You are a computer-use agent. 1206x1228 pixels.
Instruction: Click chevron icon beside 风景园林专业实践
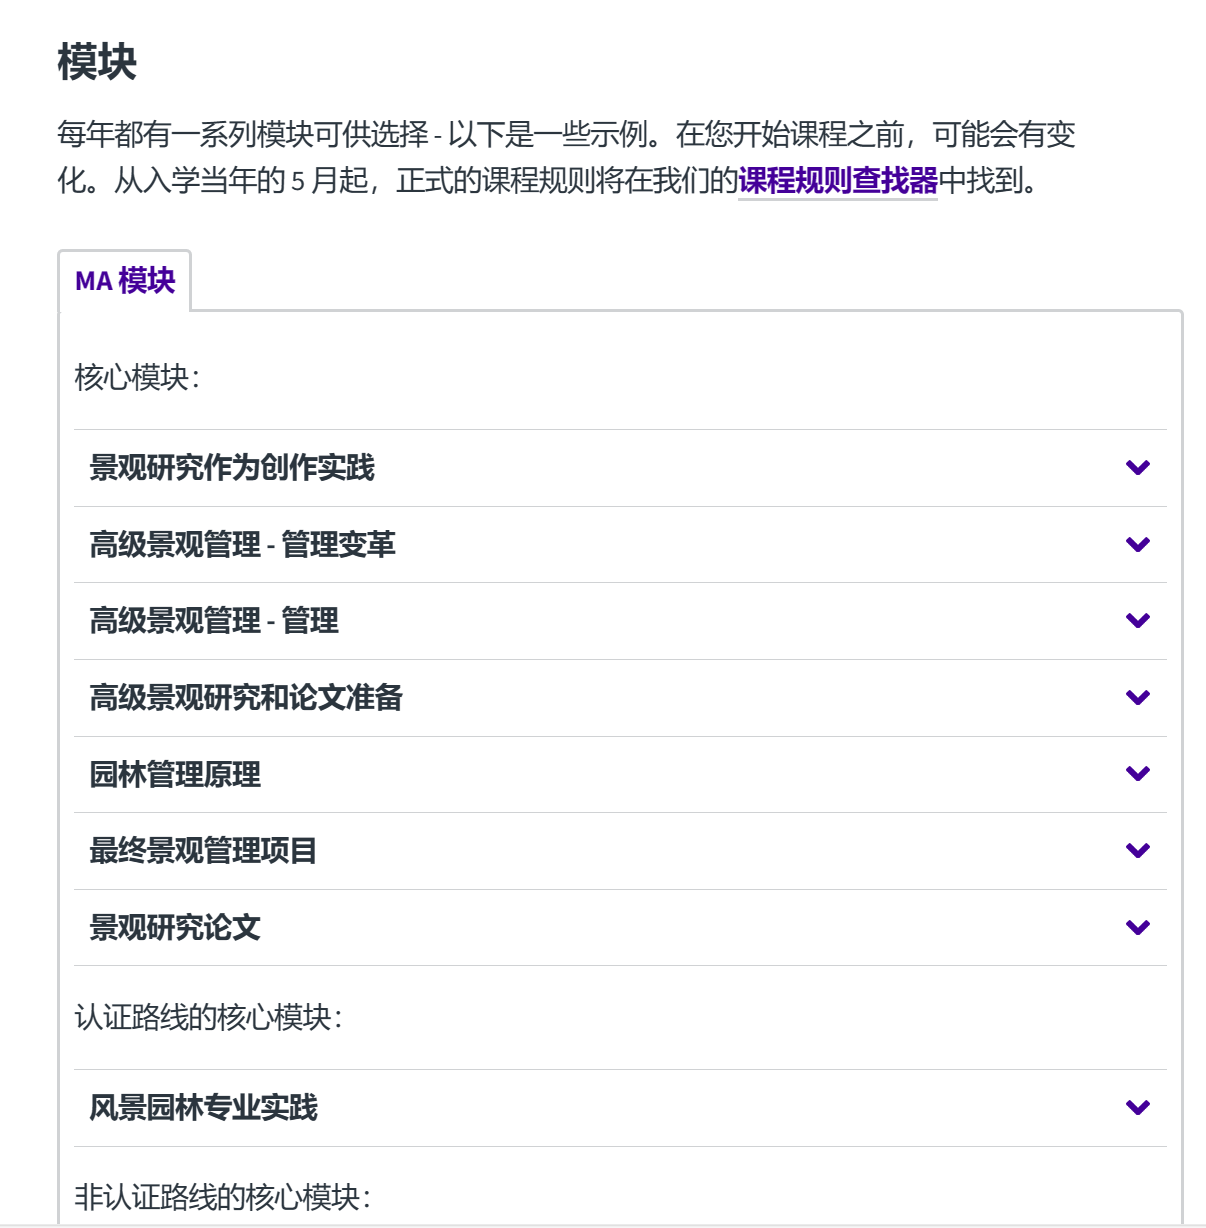1137,1108
